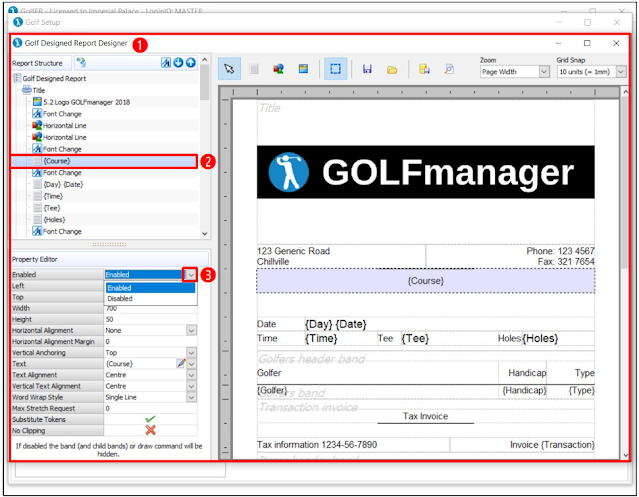The height and width of the screenshot is (497, 639).
Task: Open Vertical Anchoring dropdown showing Top
Action: point(191,352)
